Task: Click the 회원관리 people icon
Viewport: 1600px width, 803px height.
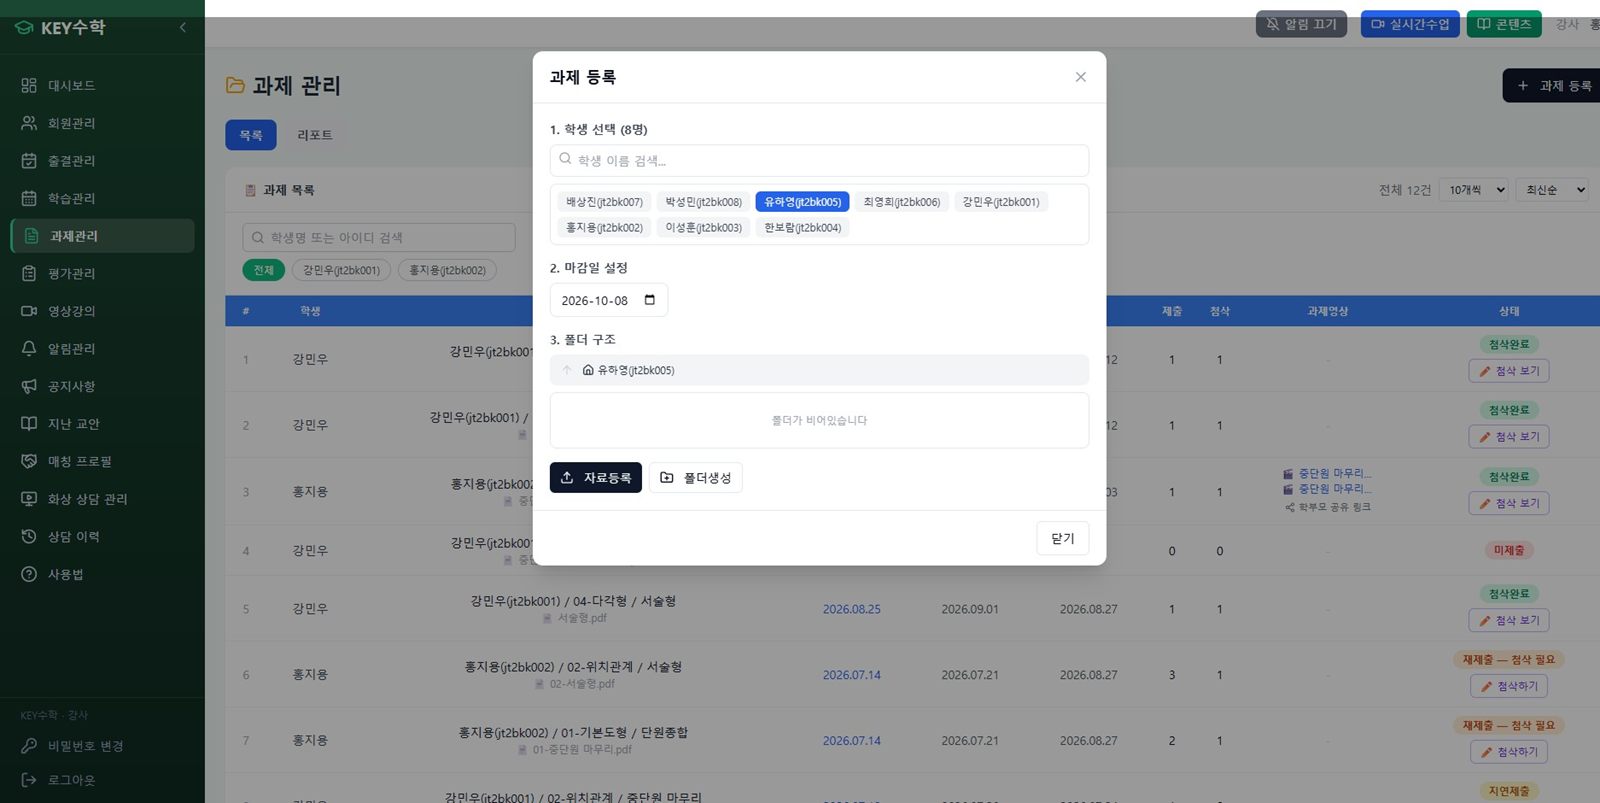Action: (29, 123)
